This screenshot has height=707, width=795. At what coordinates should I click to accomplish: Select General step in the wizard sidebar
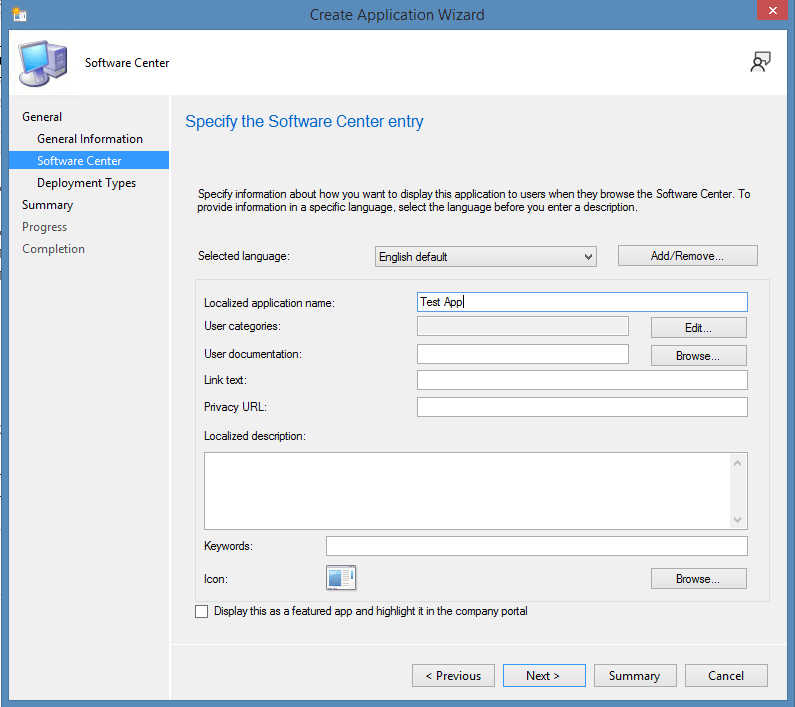(x=42, y=117)
